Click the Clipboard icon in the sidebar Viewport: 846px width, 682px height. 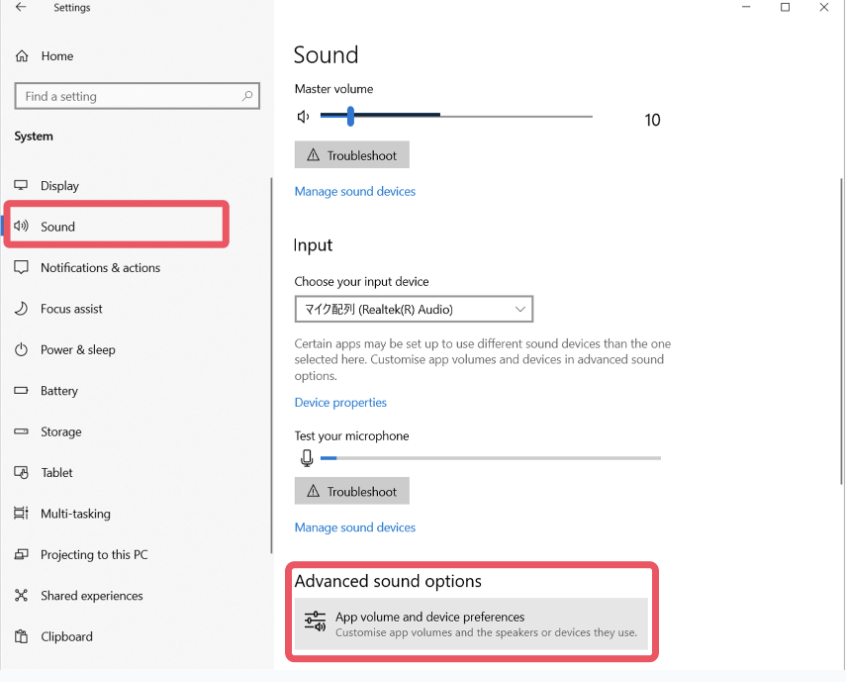pos(21,637)
